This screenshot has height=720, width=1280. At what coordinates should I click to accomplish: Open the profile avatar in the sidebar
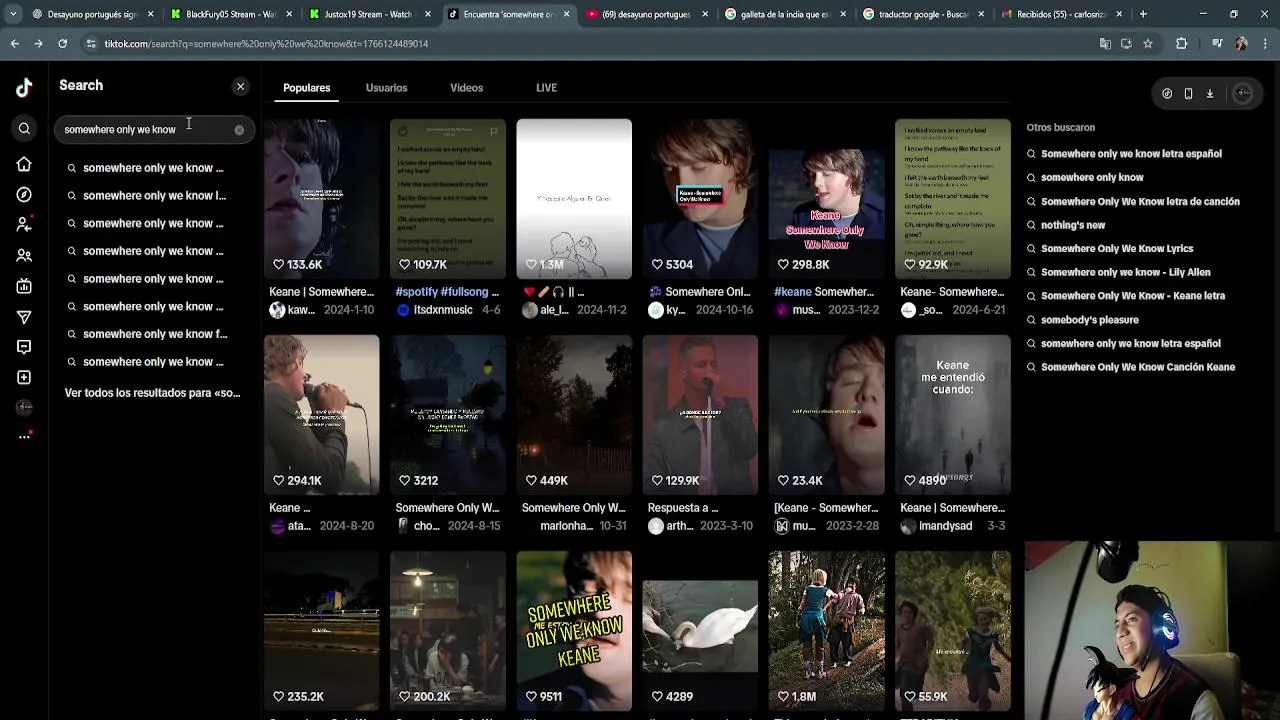[24, 407]
